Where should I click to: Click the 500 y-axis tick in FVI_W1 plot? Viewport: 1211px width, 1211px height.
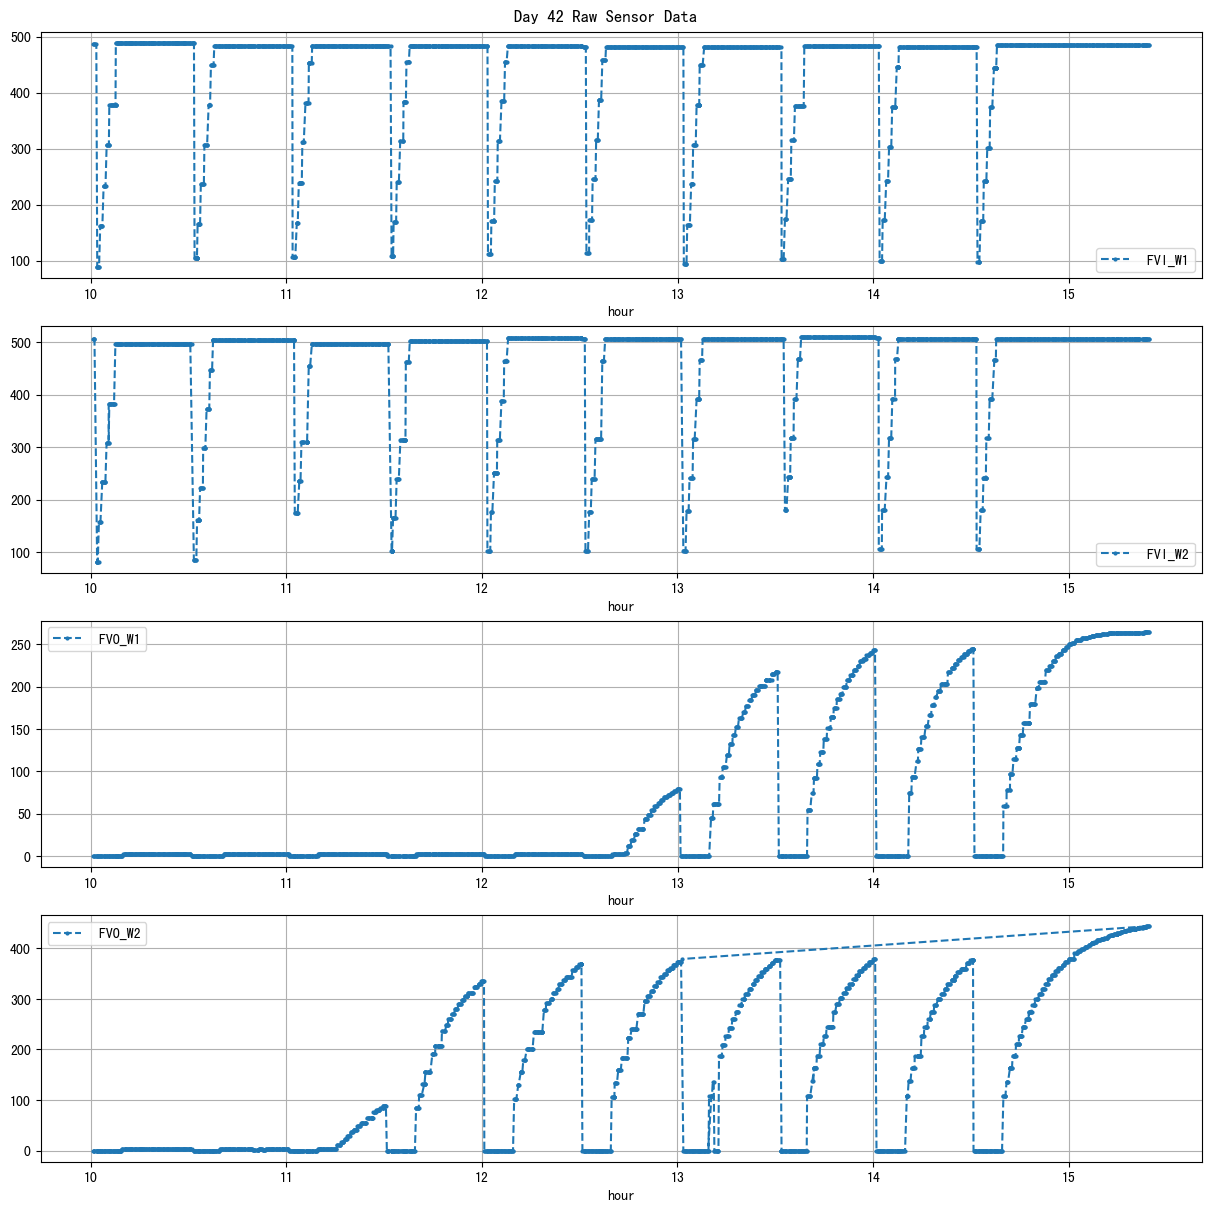pyautogui.click(x=20, y=38)
